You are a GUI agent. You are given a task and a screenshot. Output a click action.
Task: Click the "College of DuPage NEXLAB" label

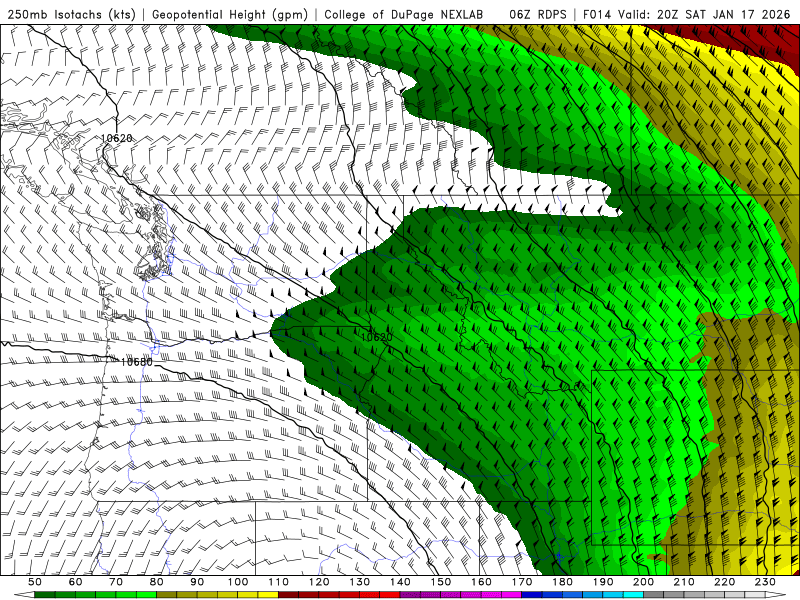[404, 14]
